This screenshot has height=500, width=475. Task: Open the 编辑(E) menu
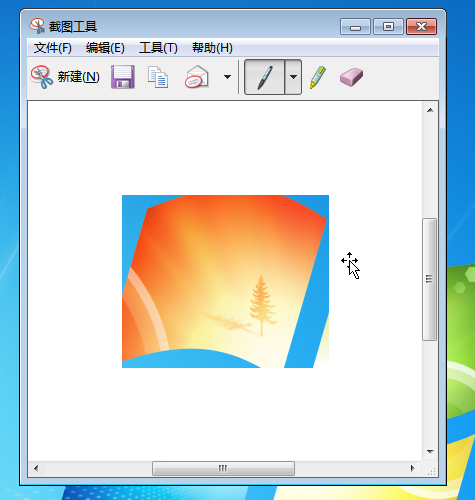tap(105, 48)
